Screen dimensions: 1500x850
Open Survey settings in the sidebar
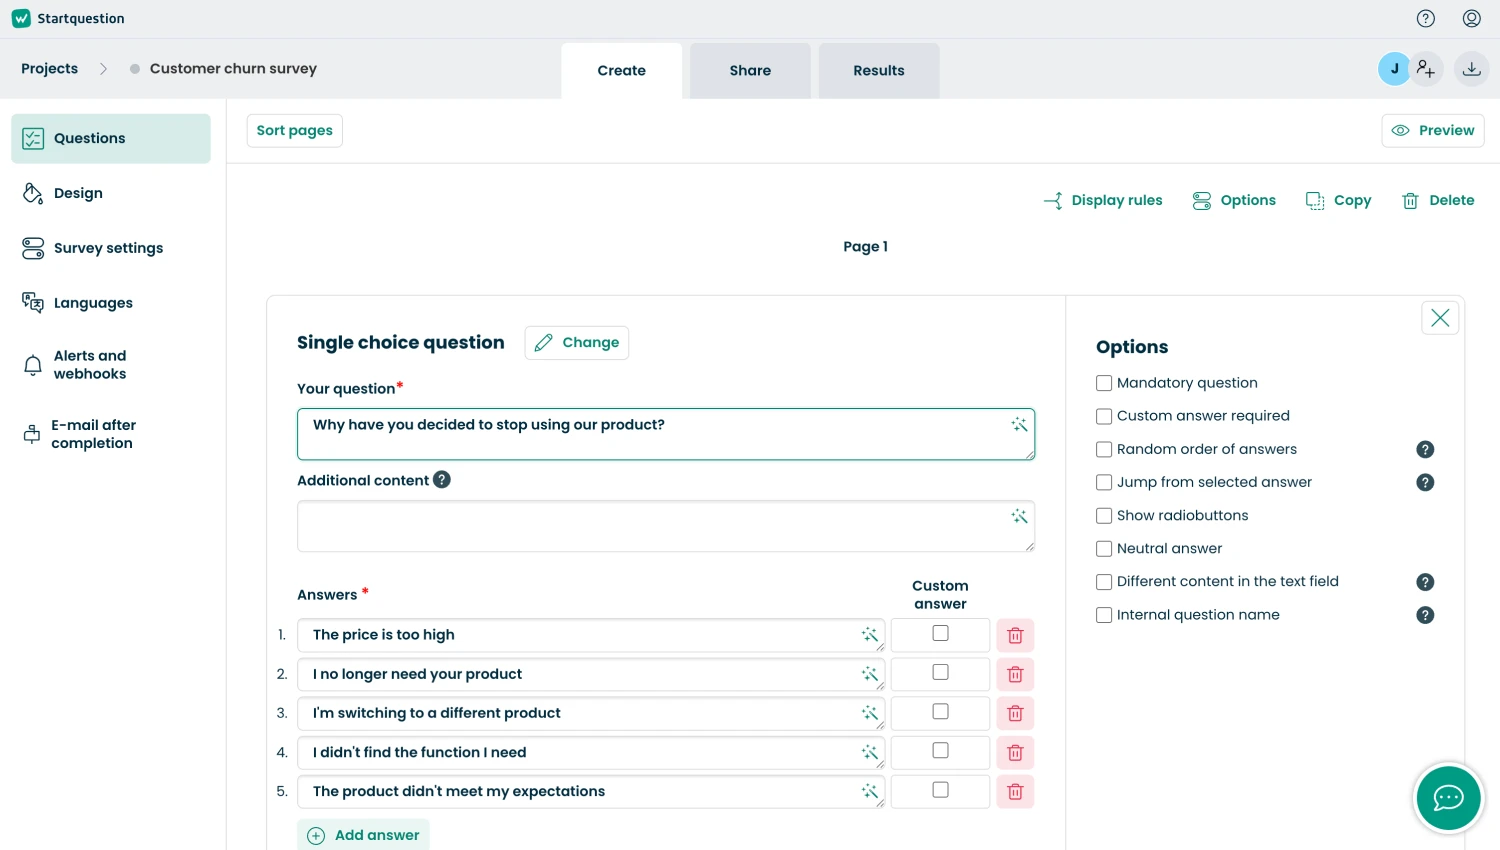click(108, 248)
